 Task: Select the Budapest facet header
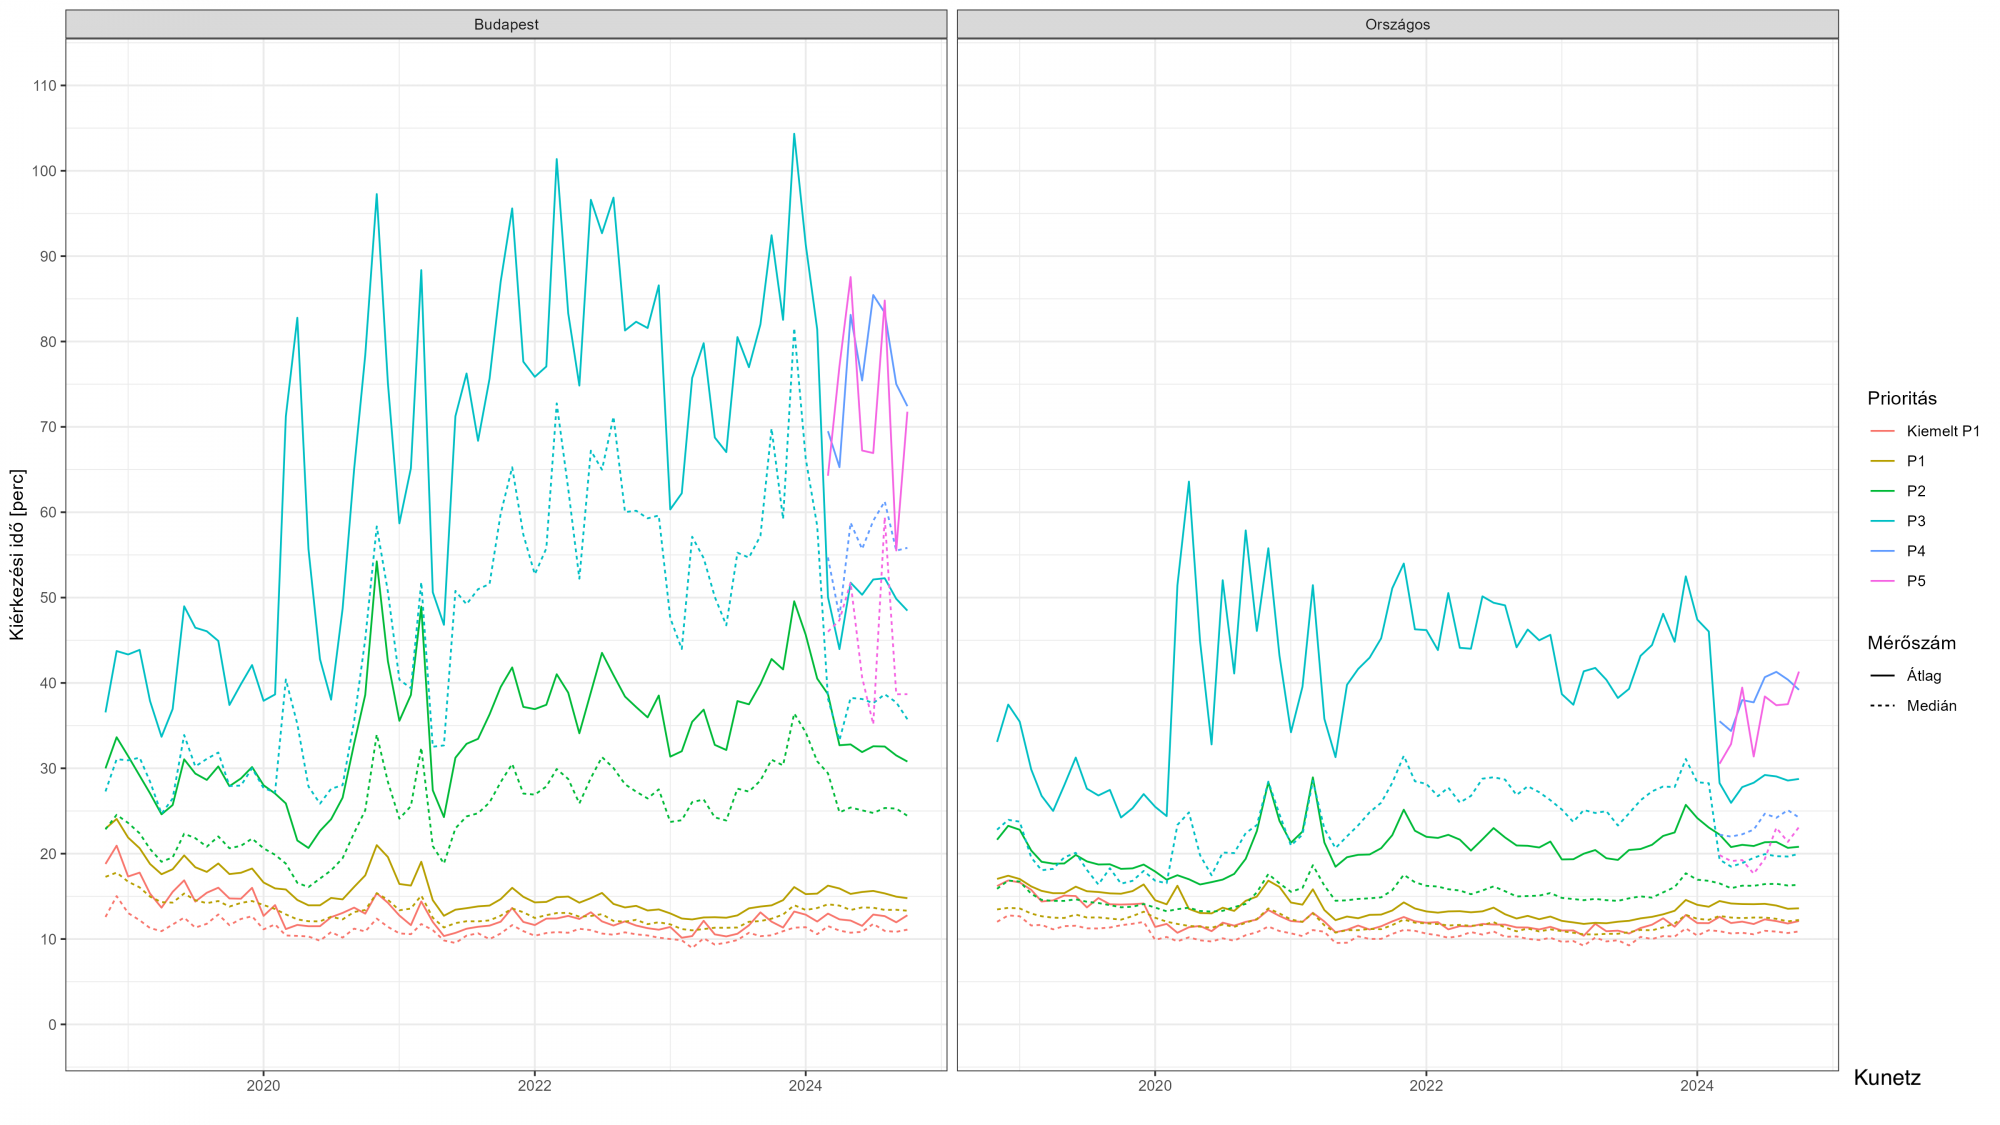(506, 24)
